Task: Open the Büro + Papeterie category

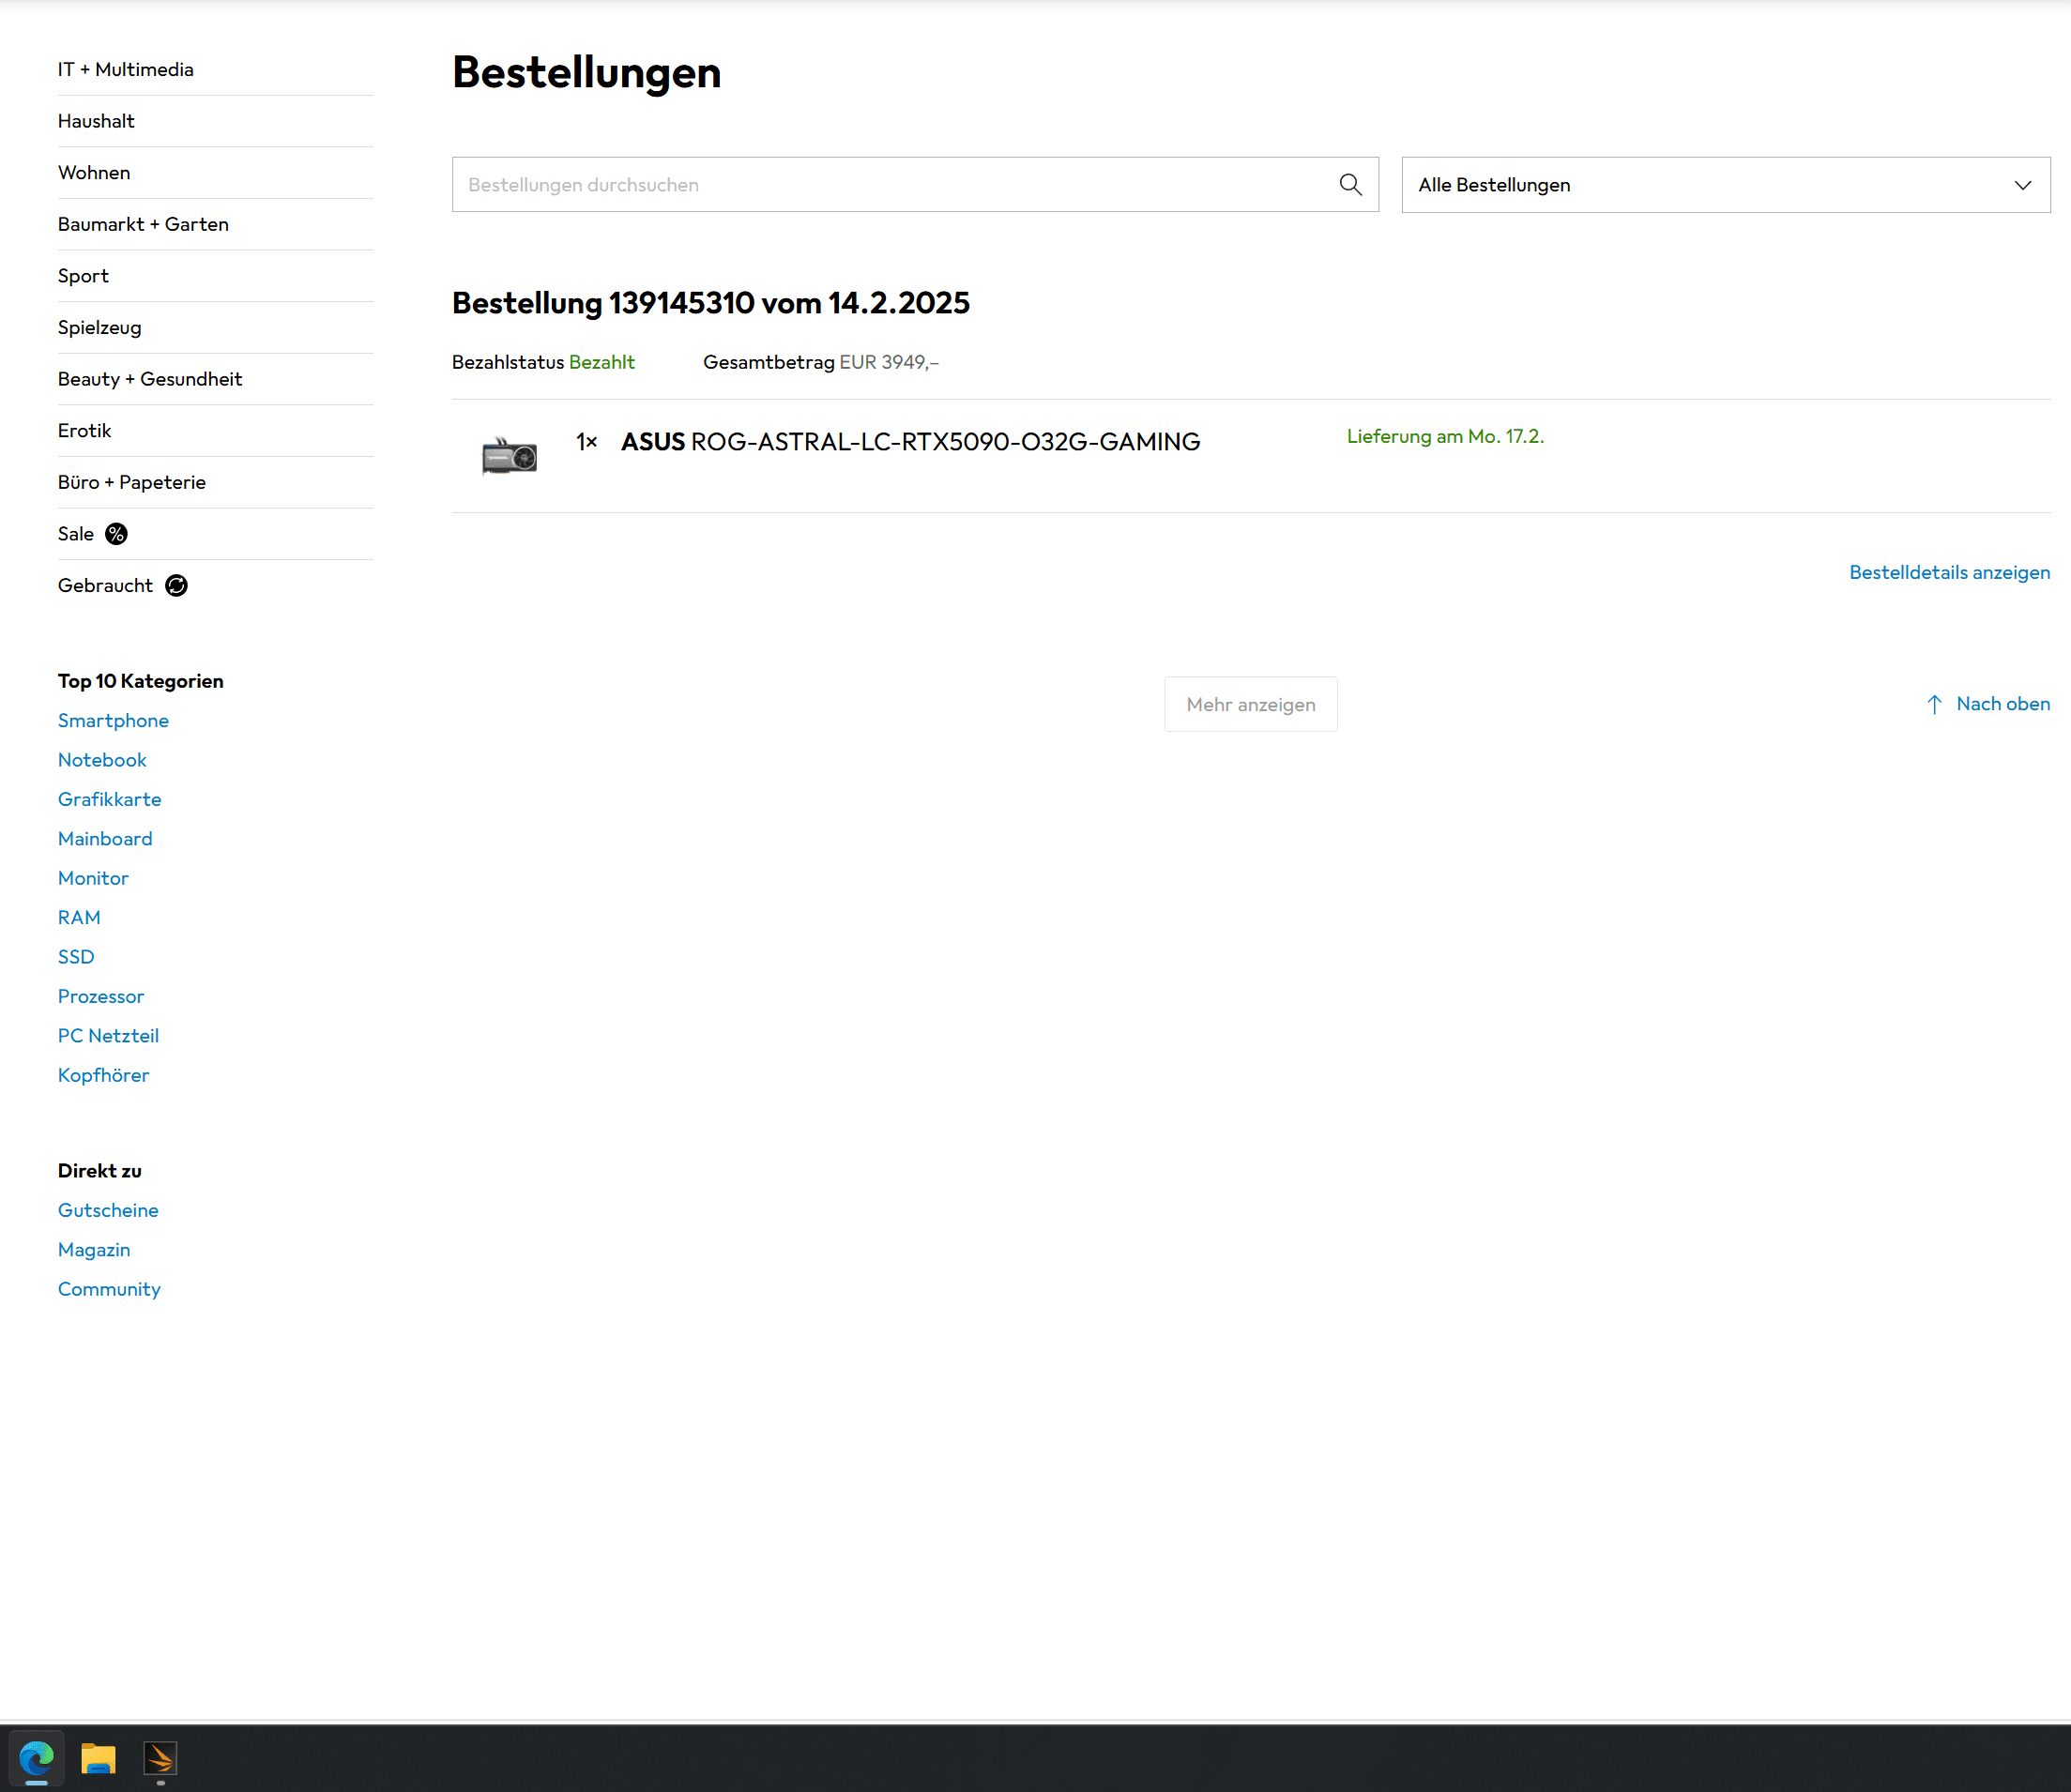Action: [x=132, y=483]
